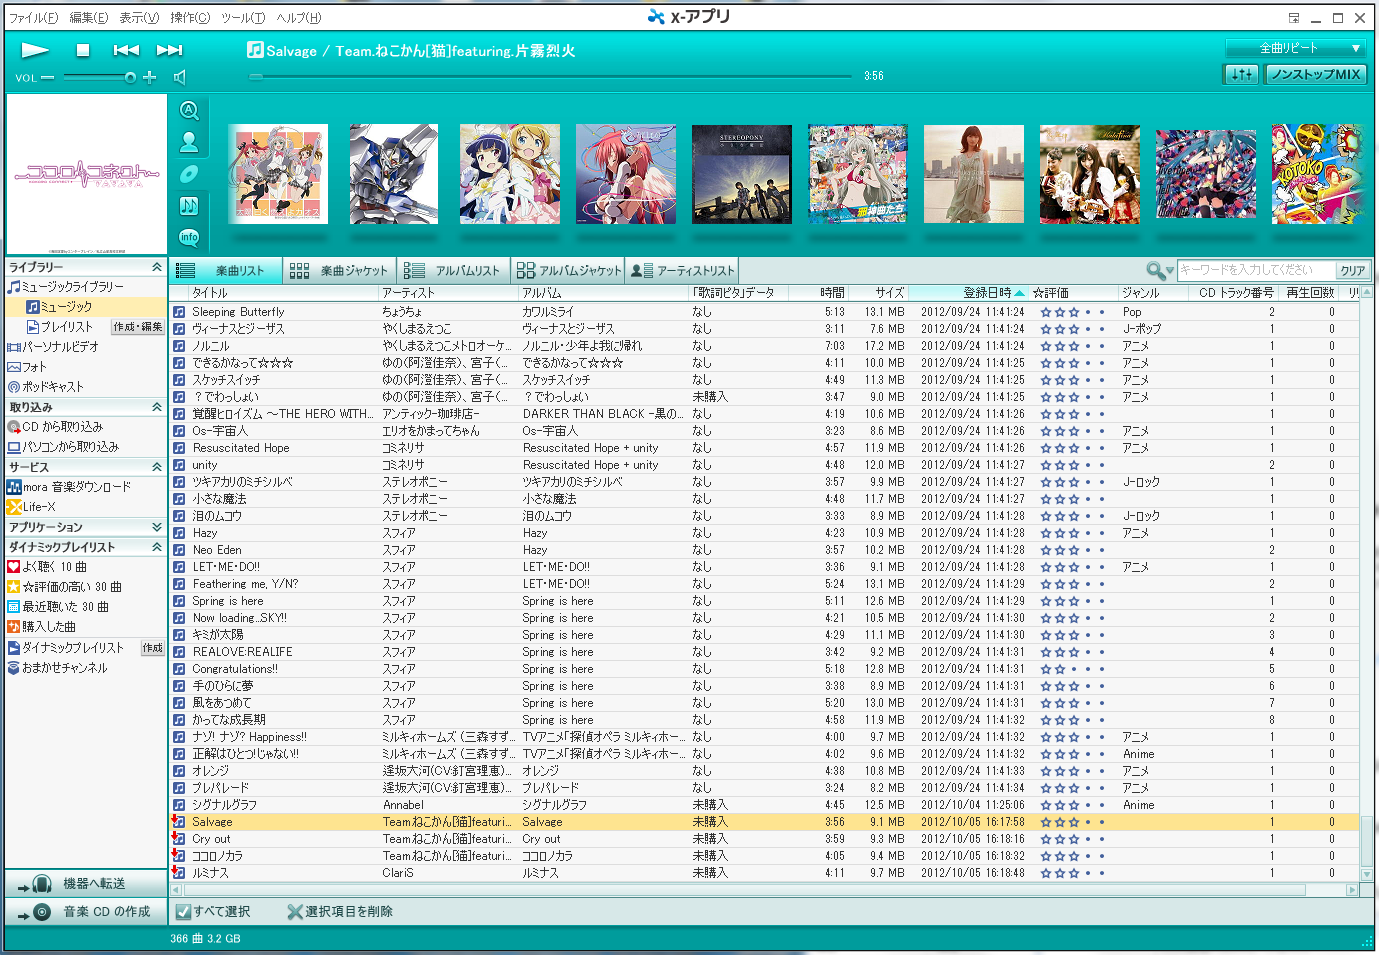Open フォト in the library
Screen dimensions: 1379x955
click(27, 367)
